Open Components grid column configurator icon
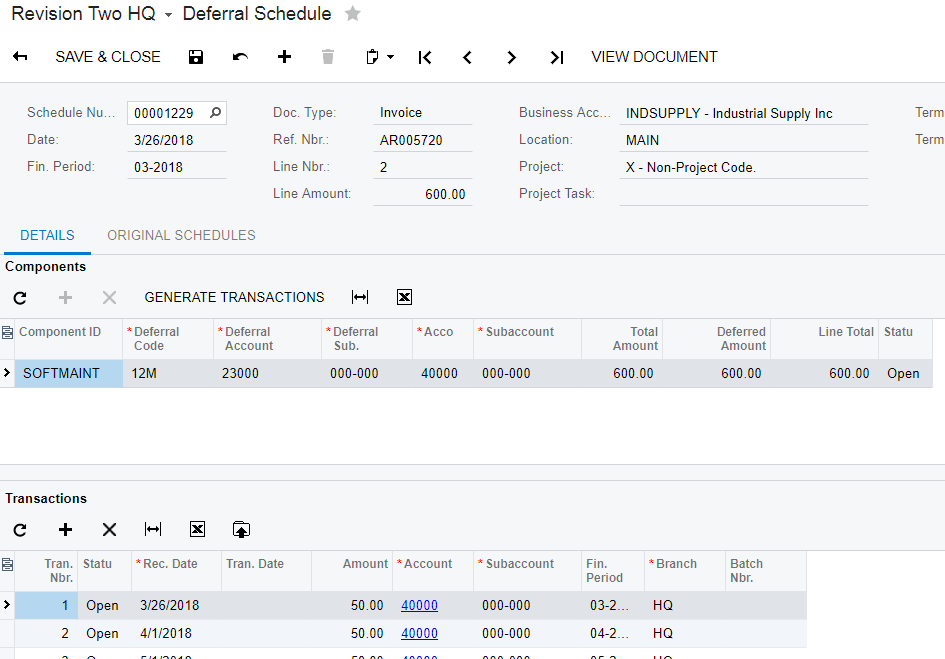The image size is (945, 659). click(x=7, y=332)
